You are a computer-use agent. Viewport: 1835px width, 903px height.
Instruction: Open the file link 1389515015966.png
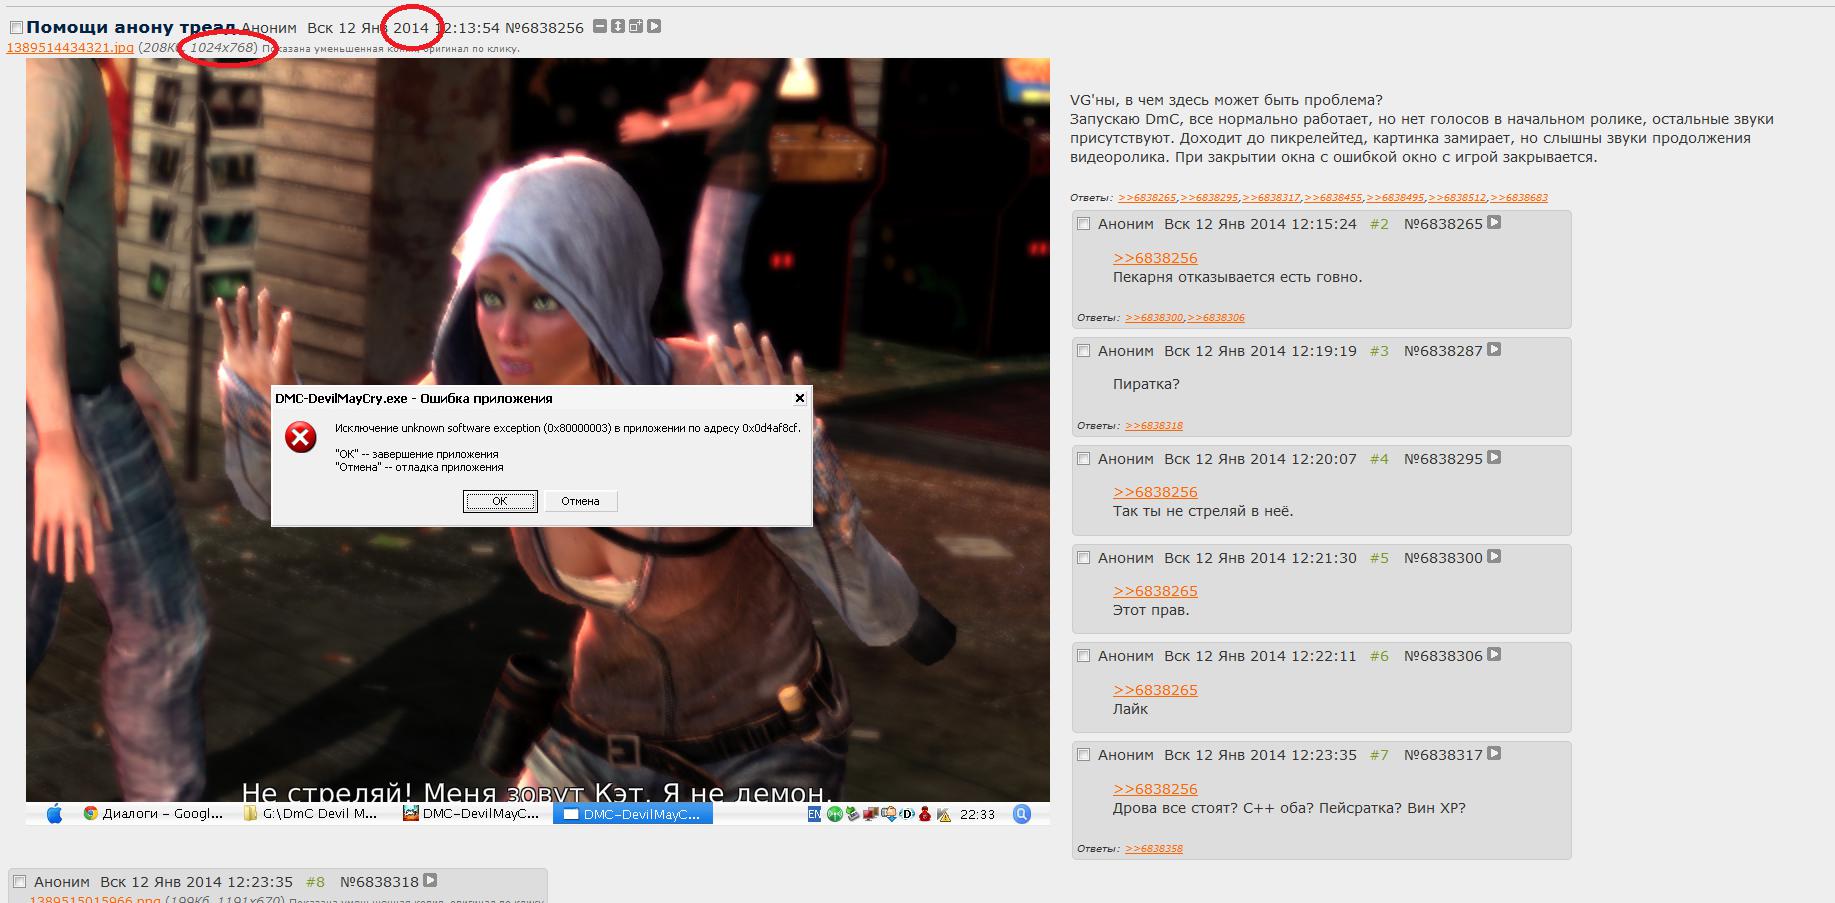point(94,899)
